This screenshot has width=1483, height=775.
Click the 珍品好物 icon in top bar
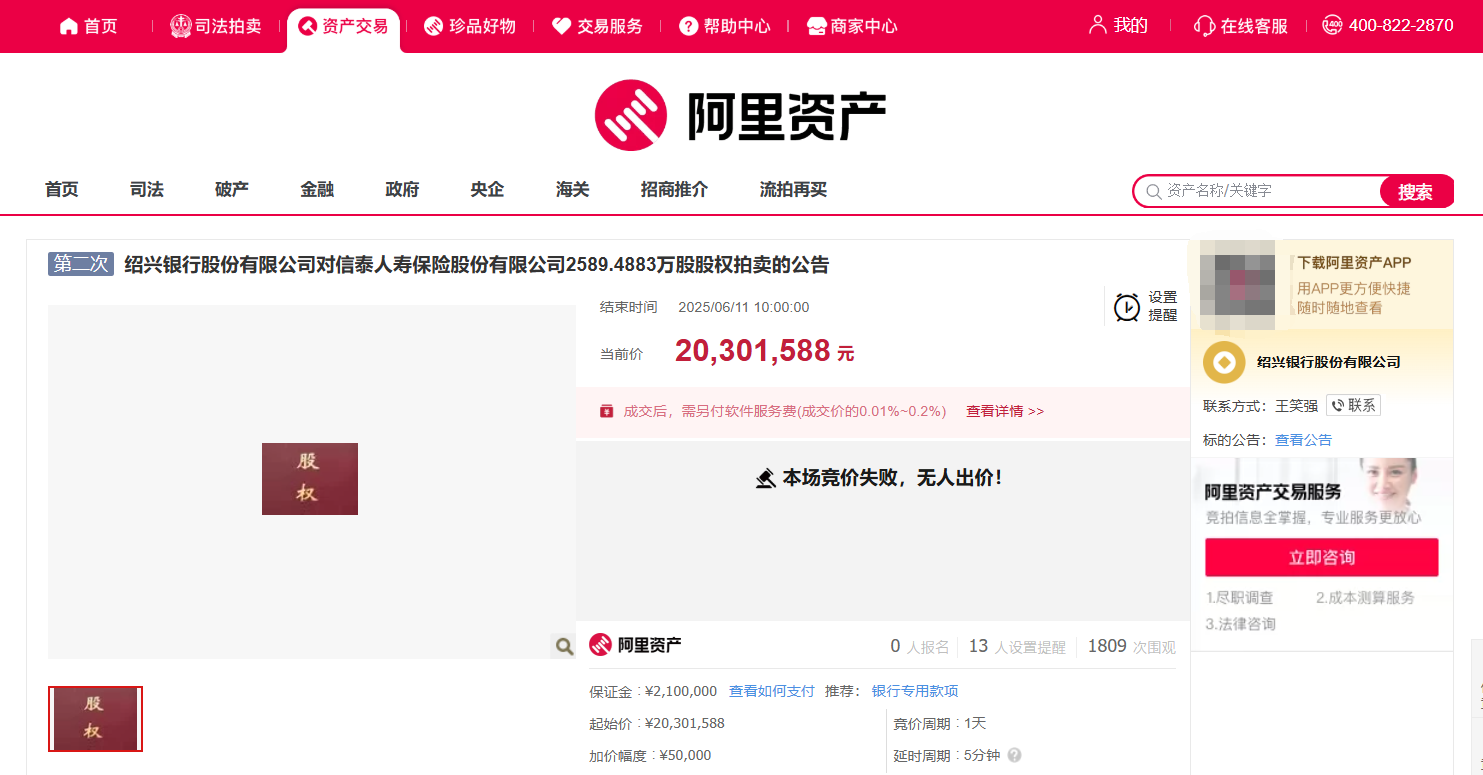click(433, 26)
